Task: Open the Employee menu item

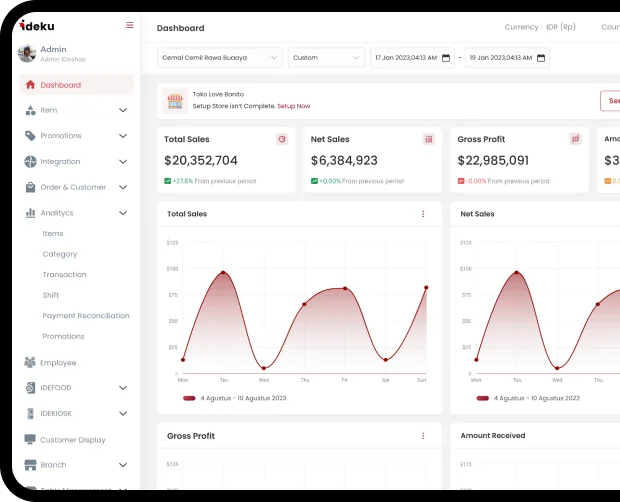Action: tap(58, 362)
